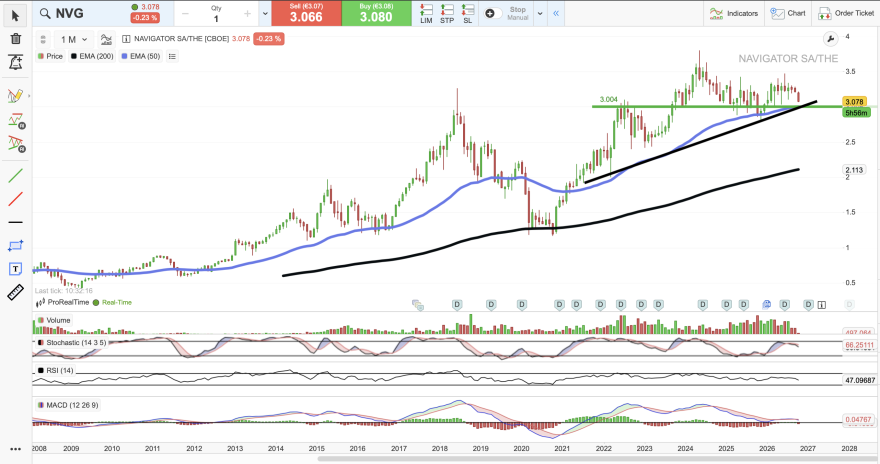880x464 pixels.
Task: Click the search magnifier next to NVG
Action: coord(45,13)
